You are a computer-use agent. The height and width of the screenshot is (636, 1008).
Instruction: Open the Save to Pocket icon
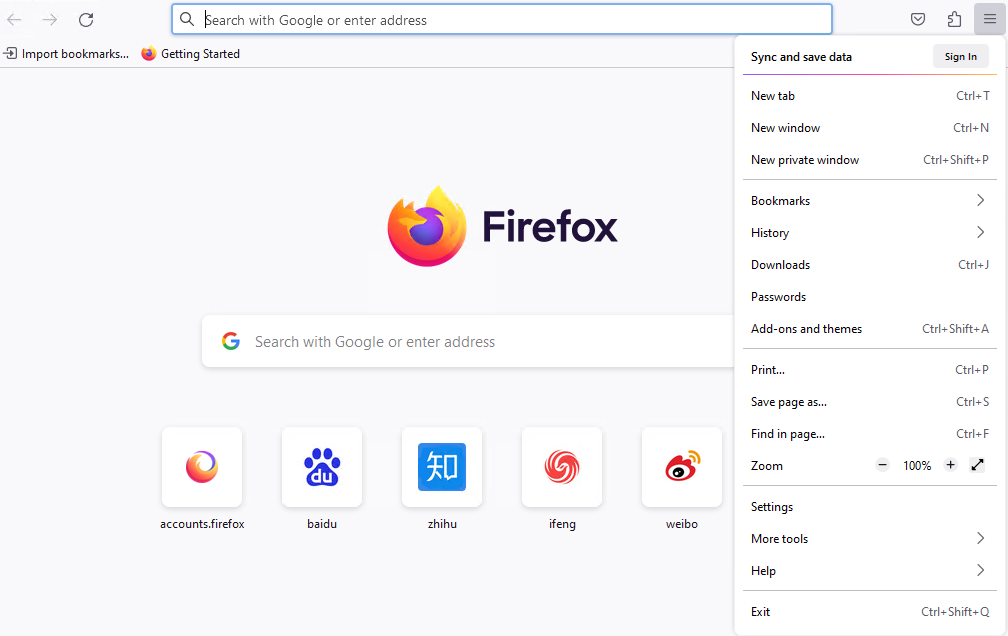coord(918,19)
